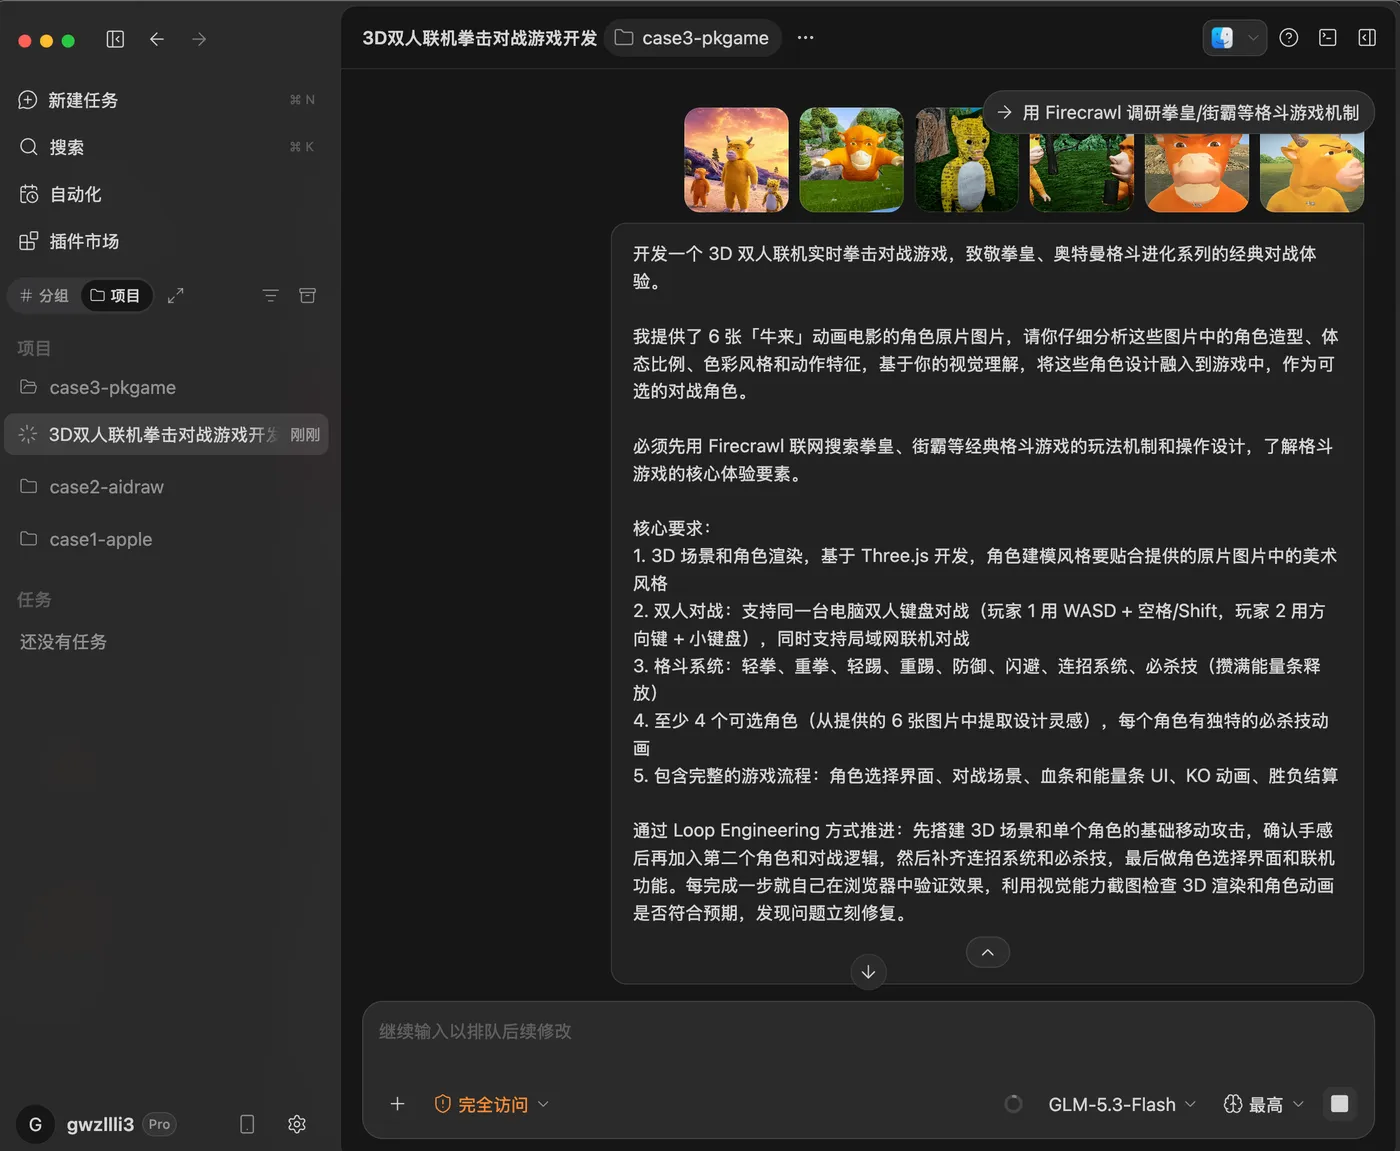Open 完全访问 permission dropdown
This screenshot has width=1400, height=1151.
pyautogui.click(x=491, y=1104)
